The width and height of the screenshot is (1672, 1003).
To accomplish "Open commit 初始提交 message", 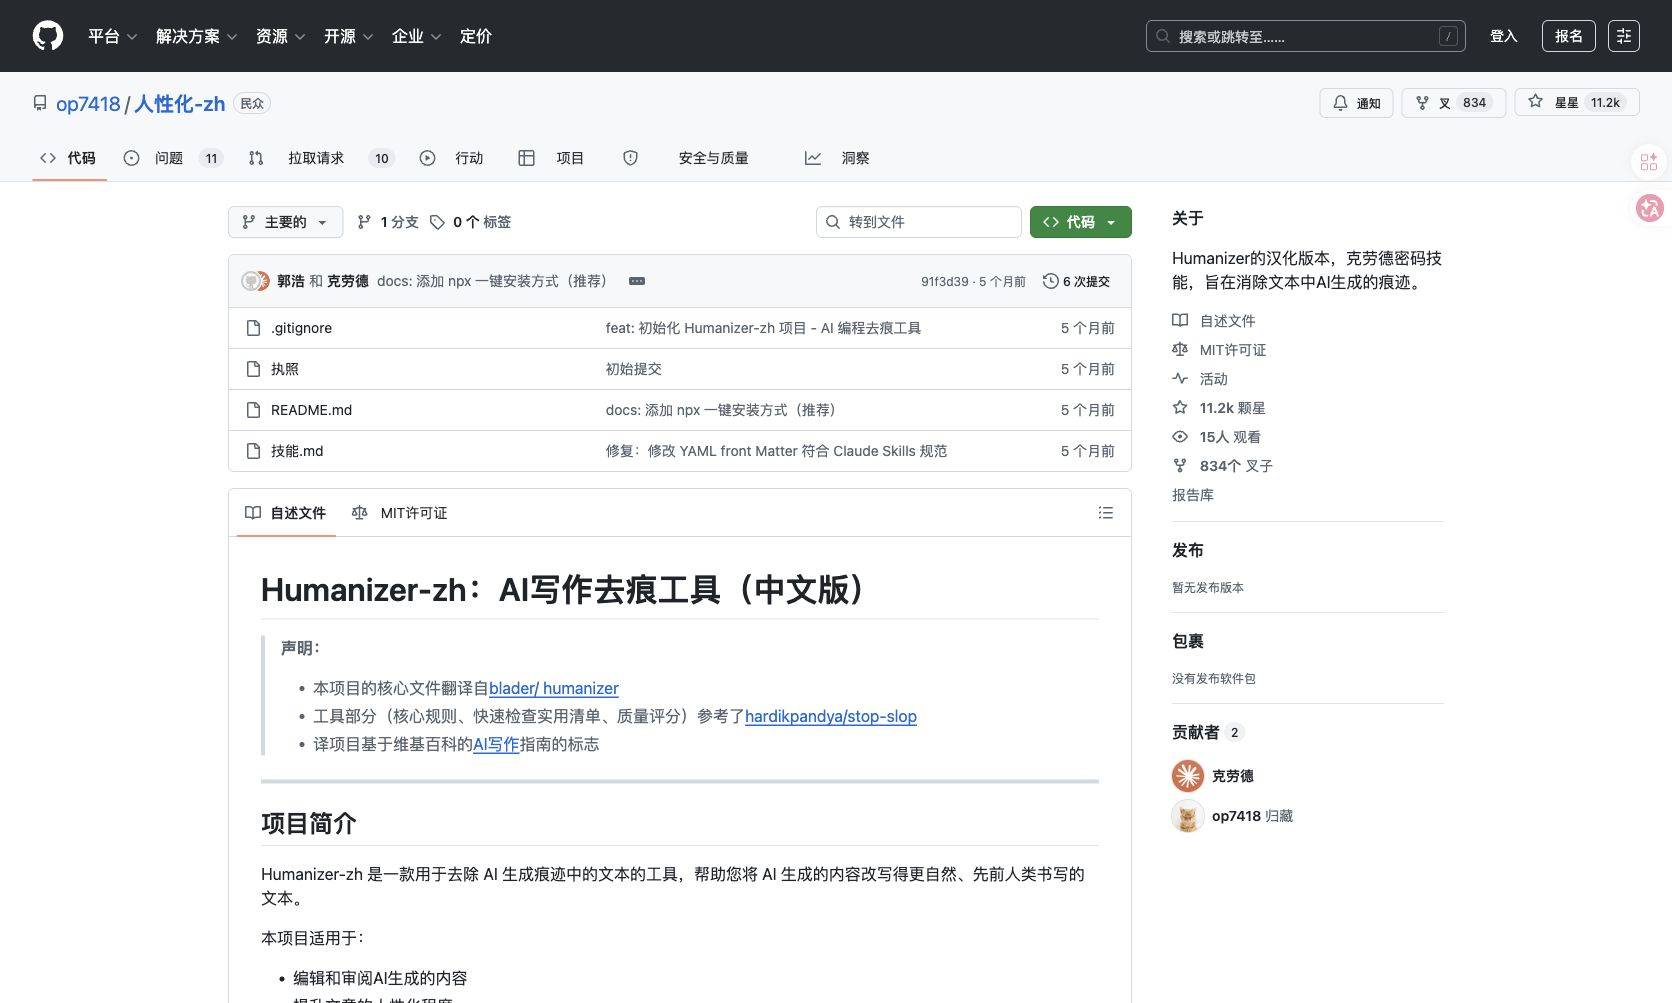I will (633, 369).
